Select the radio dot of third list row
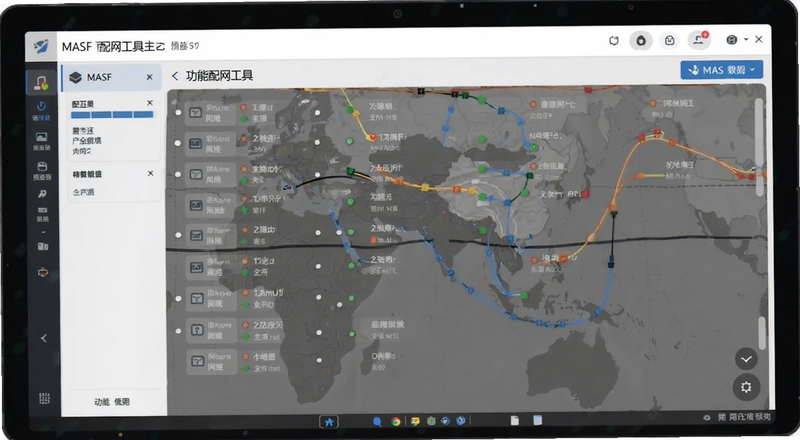 coord(178,174)
